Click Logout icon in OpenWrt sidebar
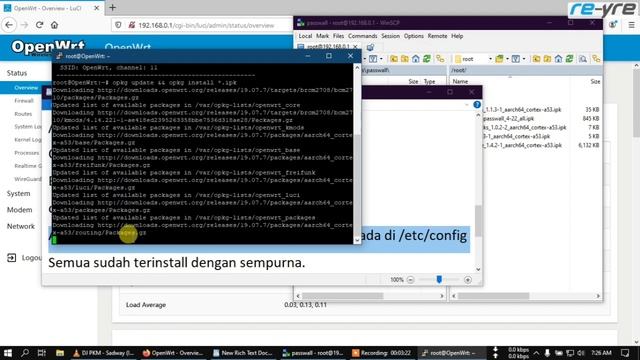Screen dimensions: 640x360 (11, 258)
